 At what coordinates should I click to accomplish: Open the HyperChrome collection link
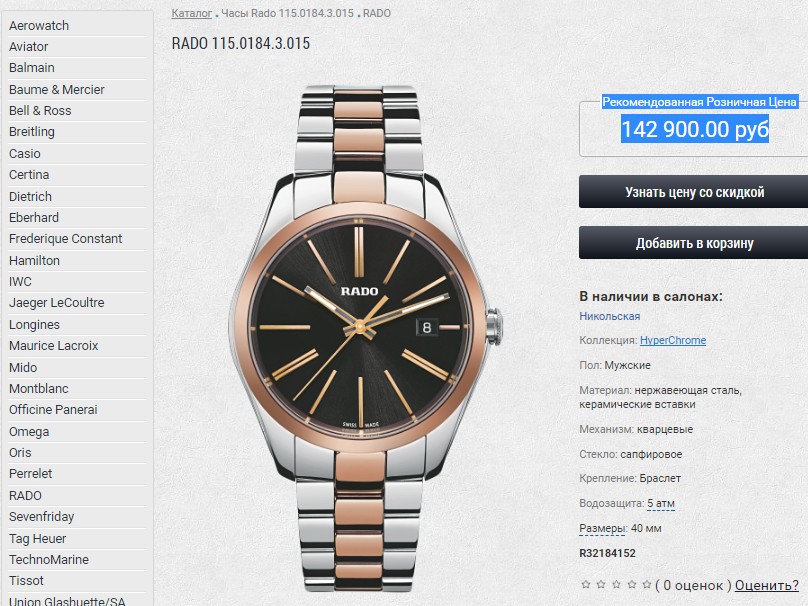tap(673, 340)
